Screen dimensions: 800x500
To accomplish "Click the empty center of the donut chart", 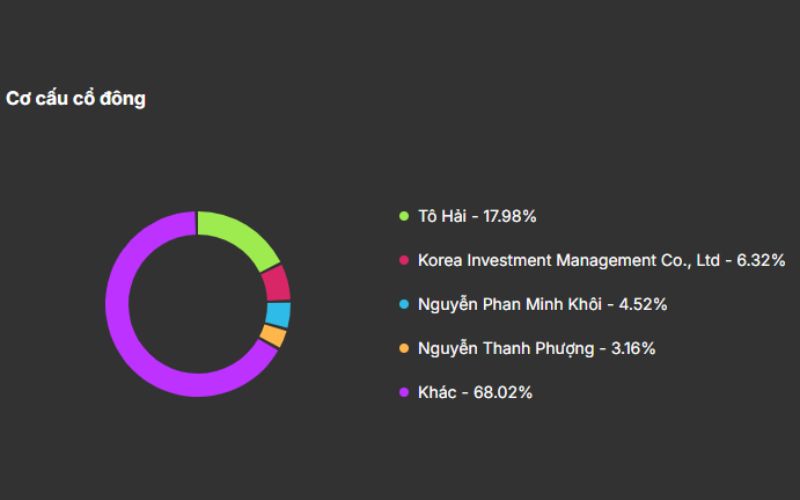I will (x=198, y=304).
